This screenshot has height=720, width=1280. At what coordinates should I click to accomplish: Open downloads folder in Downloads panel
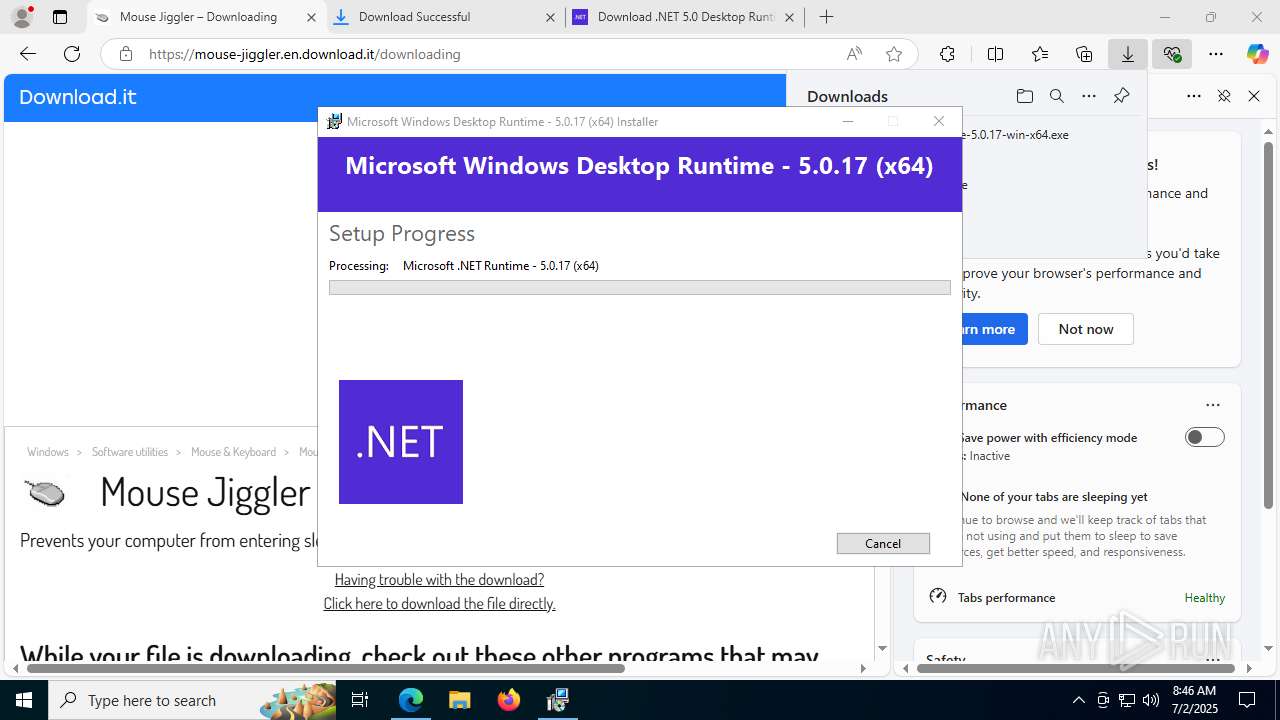point(1024,96)
